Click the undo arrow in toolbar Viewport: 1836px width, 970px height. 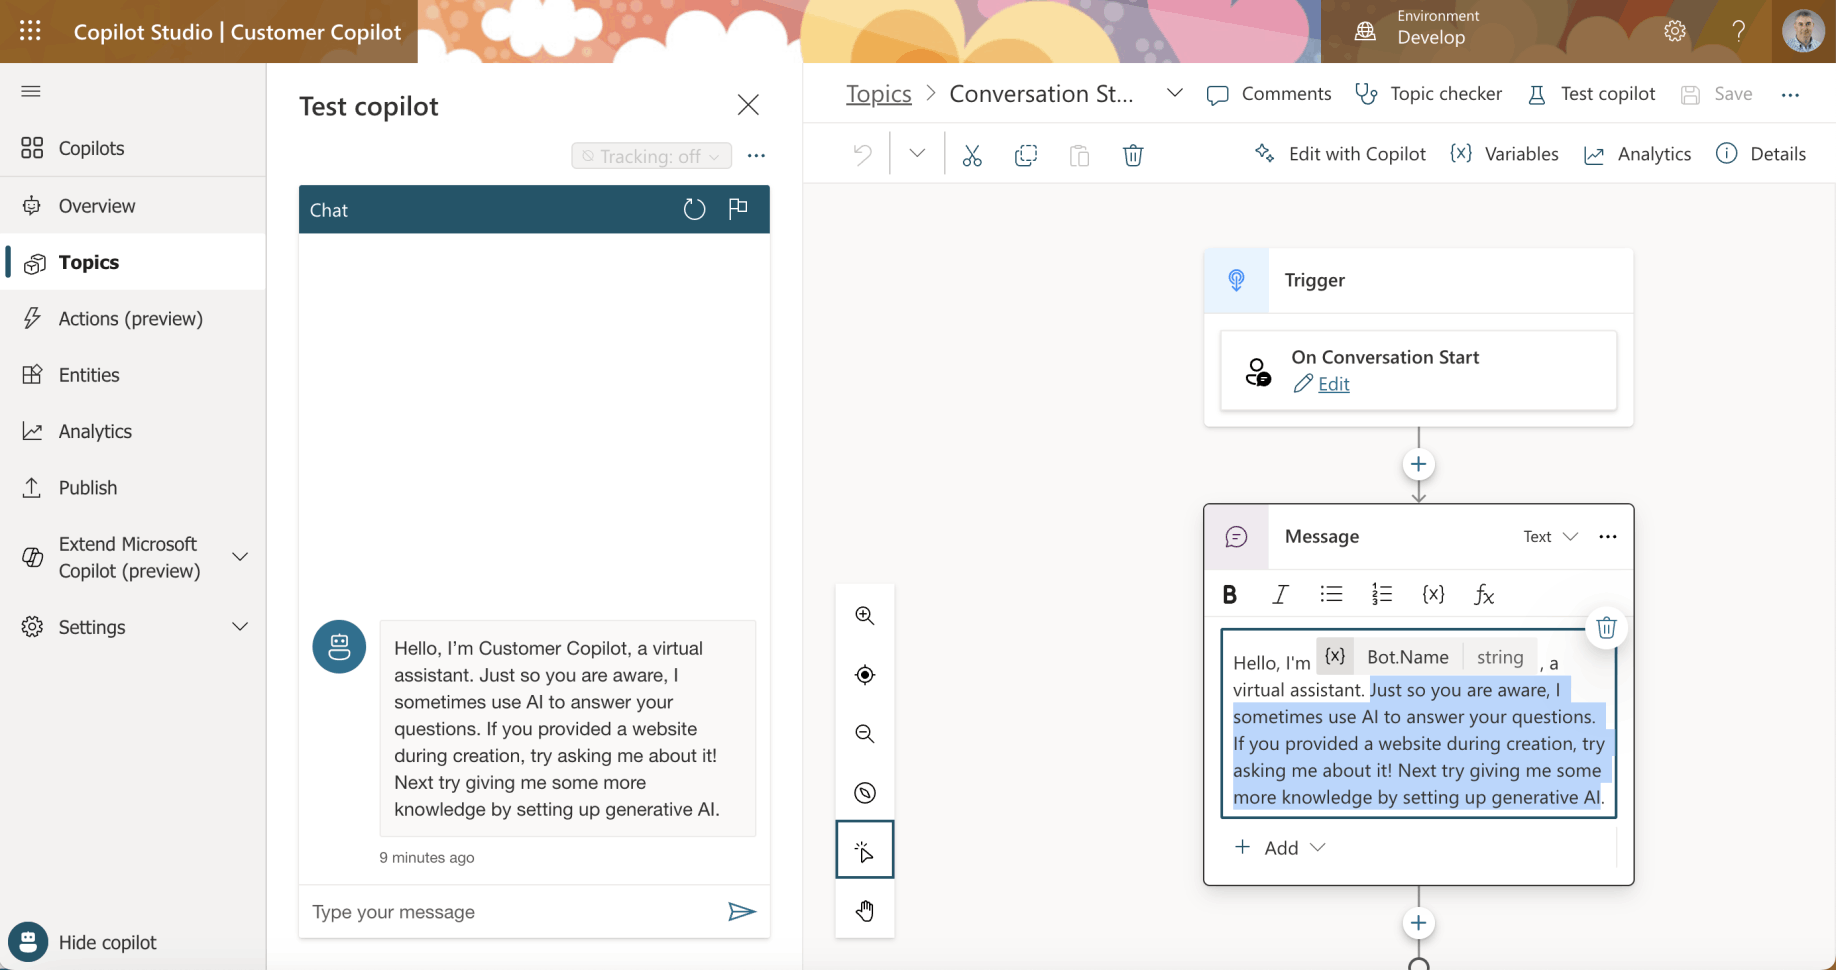tap(862, 154)
